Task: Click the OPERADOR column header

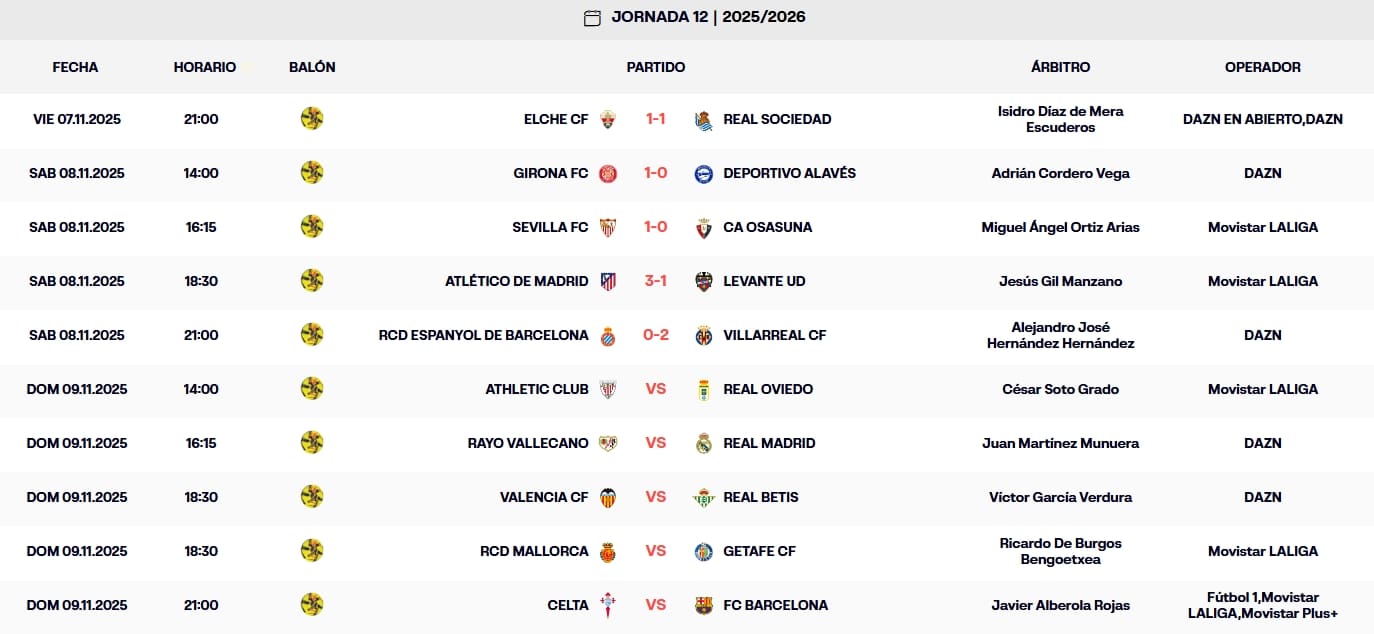Action: [1263, 67]
